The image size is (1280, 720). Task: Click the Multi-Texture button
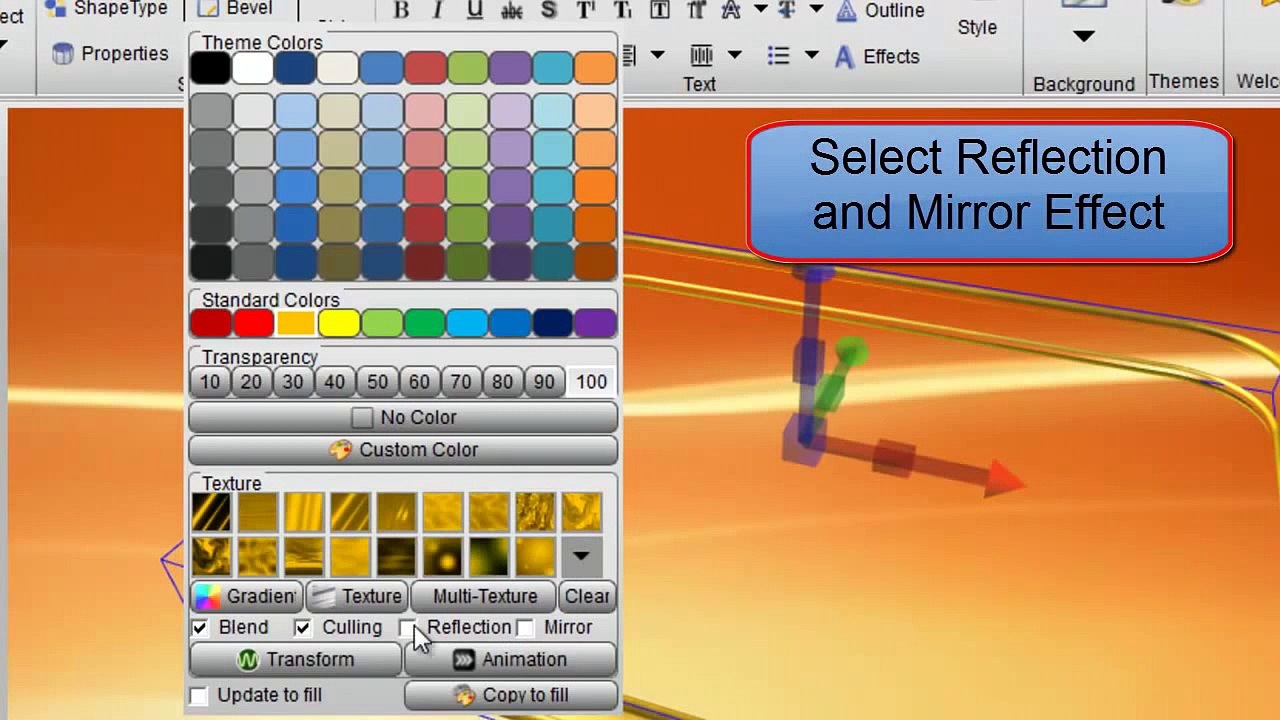pyautogui.click(x=485, y=596)
